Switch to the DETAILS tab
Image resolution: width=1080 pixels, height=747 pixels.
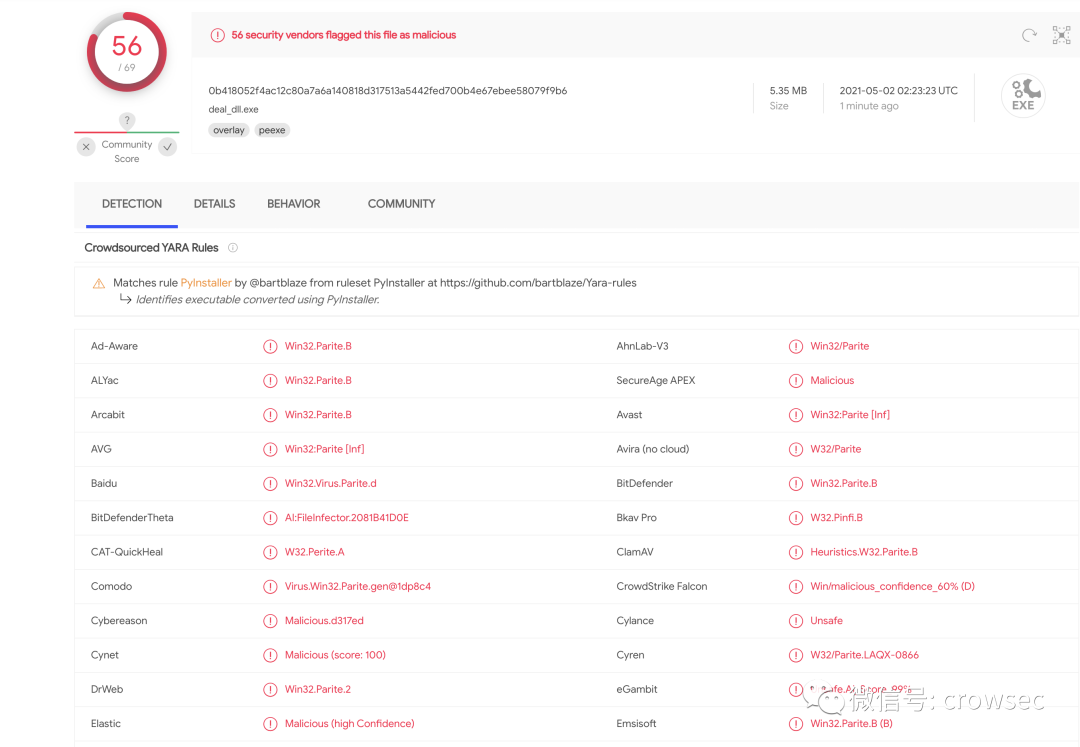pos(214,204)
